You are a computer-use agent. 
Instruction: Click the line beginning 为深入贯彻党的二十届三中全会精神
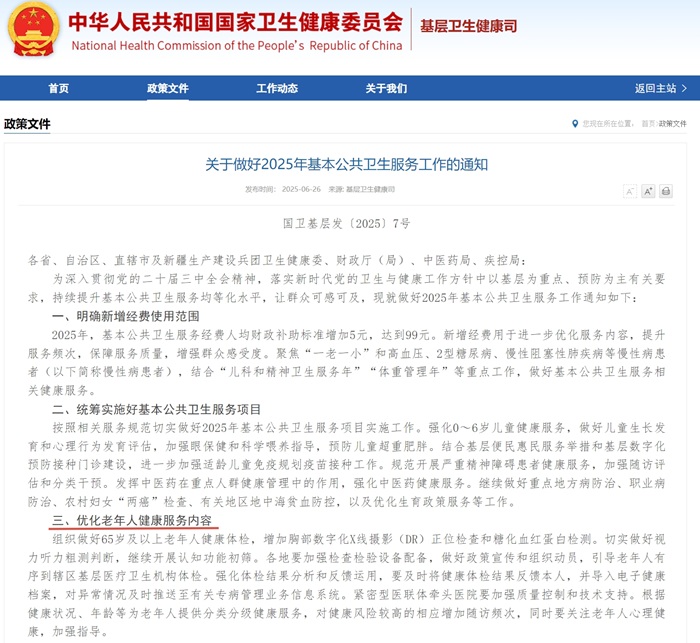(358, 279)
